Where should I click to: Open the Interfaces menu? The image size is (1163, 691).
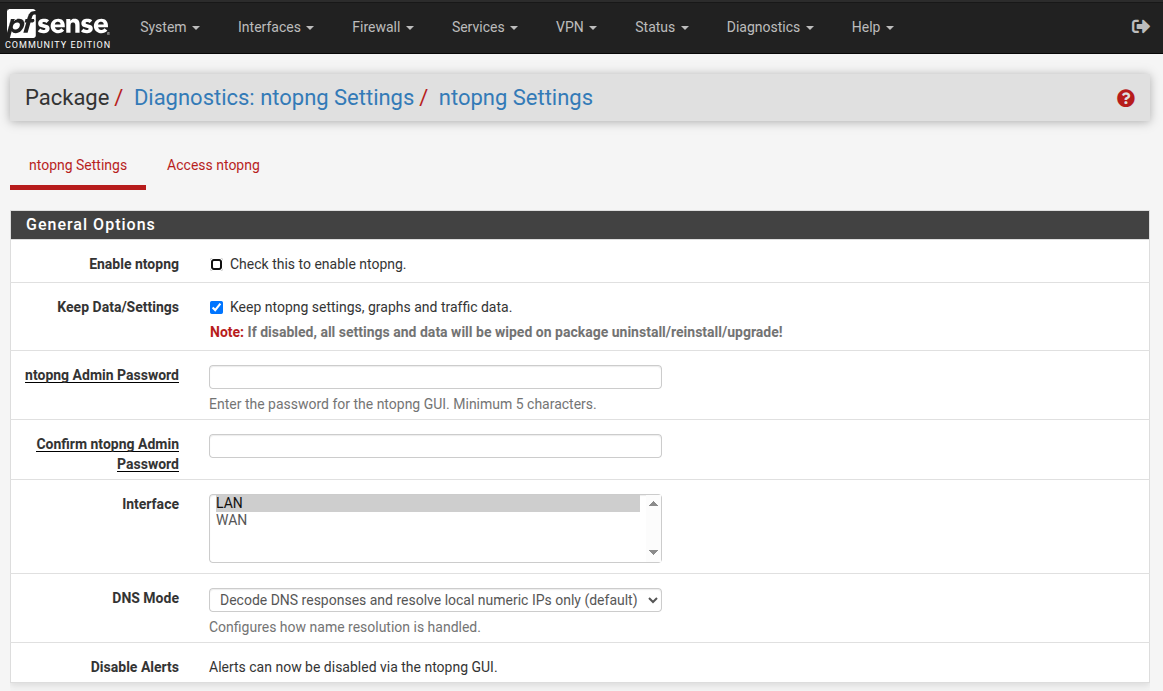[x=276, y=27]
